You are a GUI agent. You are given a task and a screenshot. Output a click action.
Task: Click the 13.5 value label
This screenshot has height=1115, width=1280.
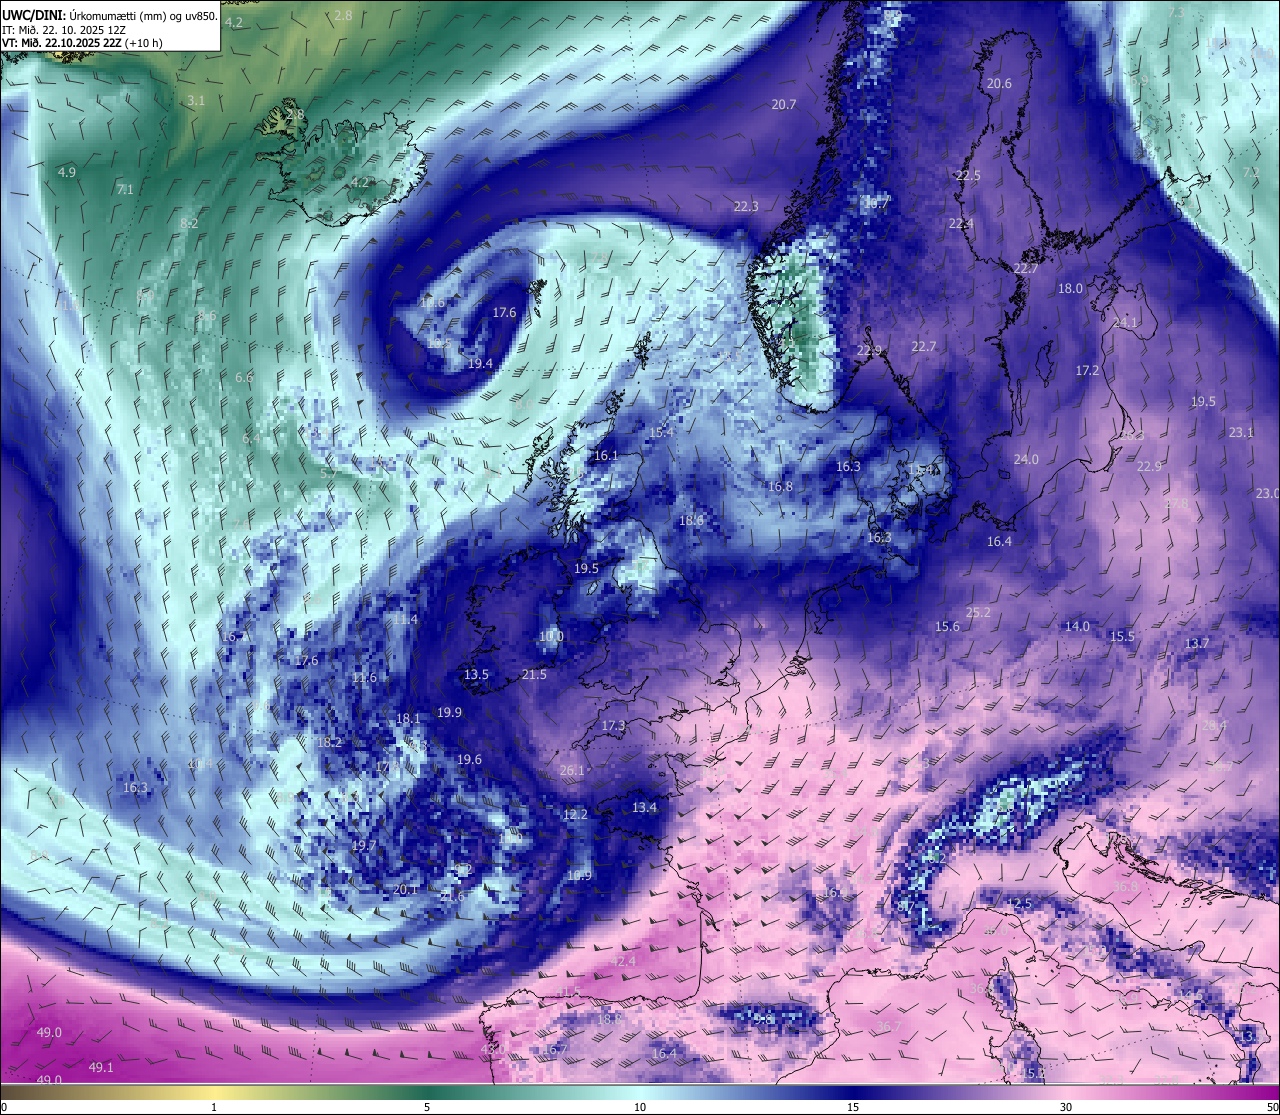point(476,675)
